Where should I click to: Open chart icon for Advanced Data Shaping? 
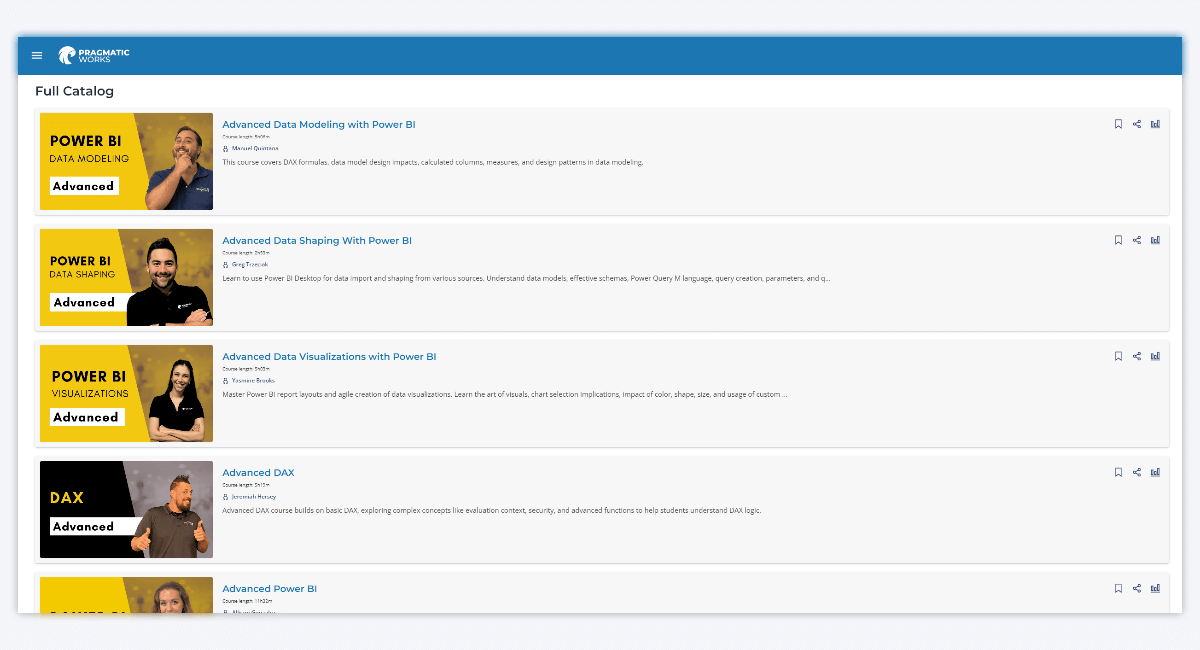click(1156, 240)
